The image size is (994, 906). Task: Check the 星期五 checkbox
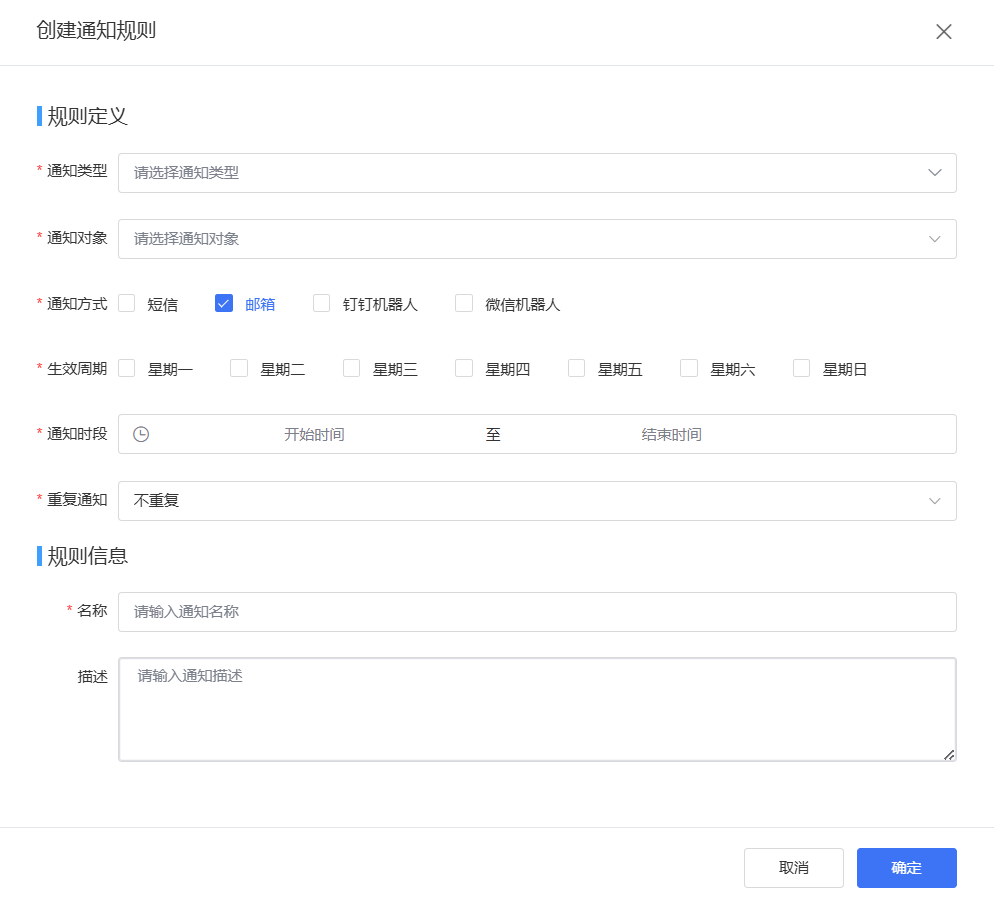point(576,368)
